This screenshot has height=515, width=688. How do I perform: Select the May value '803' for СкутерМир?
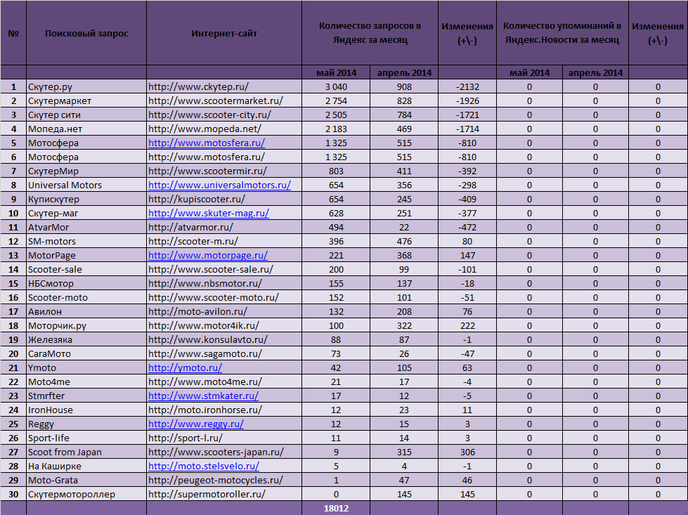[x=336, y=171]
